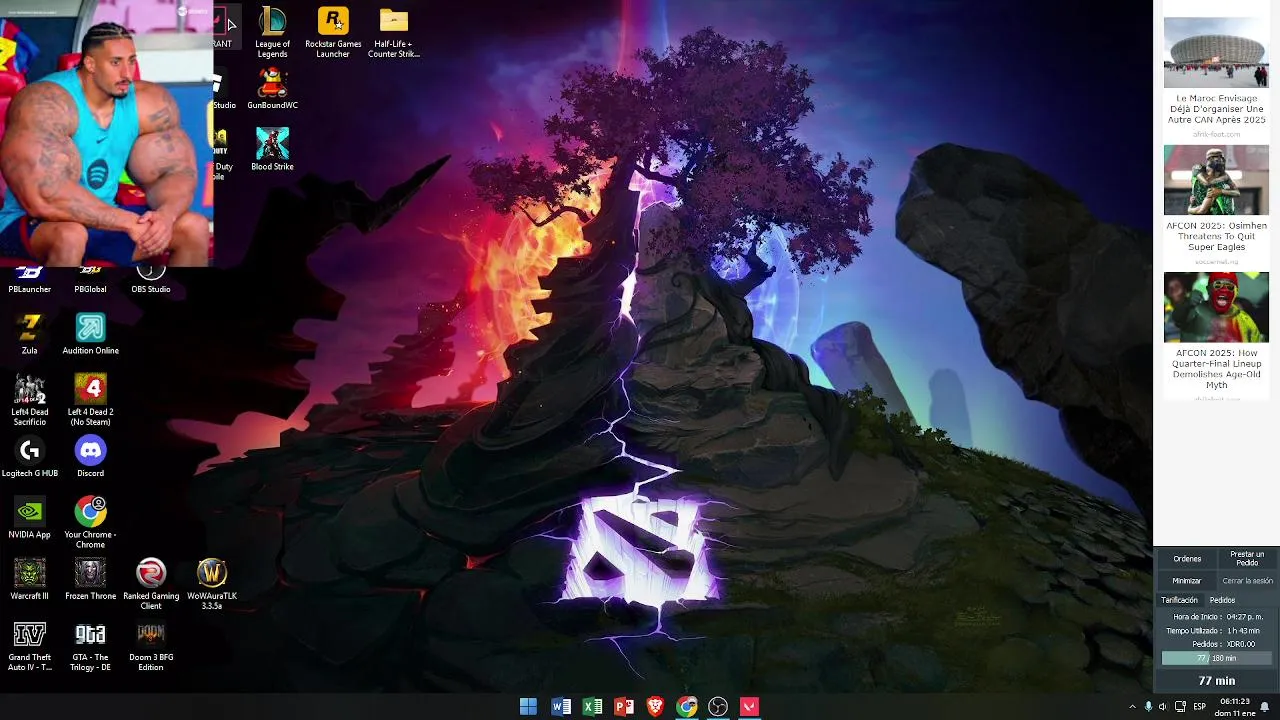The width and height of the screenshot is (1280, 720).
Task: Click the large 77 min remaining text
Action: click(1217, 681)
